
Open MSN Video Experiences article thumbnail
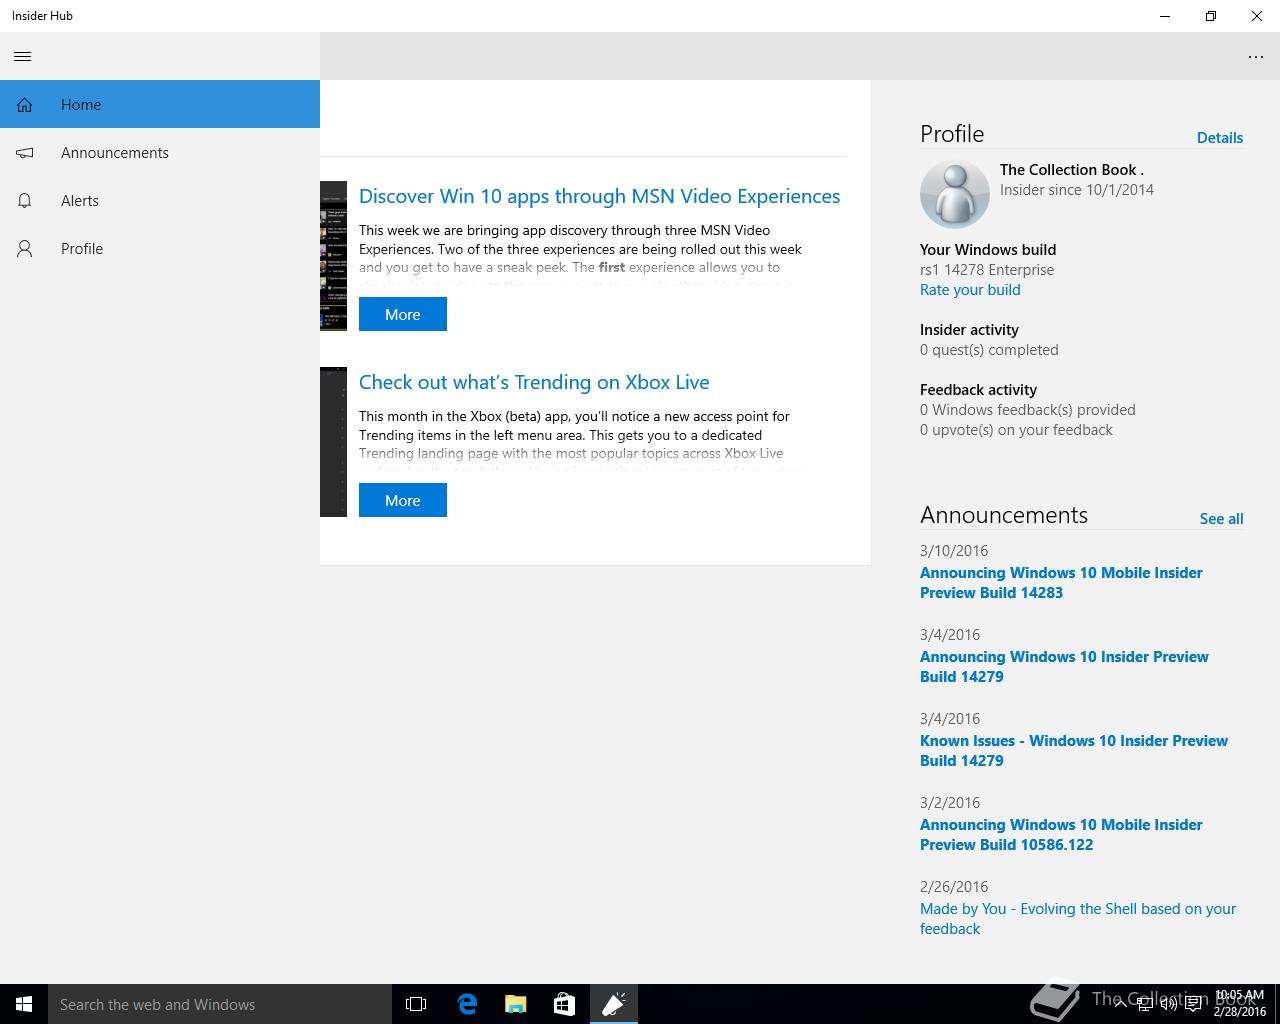click(333, 256)
